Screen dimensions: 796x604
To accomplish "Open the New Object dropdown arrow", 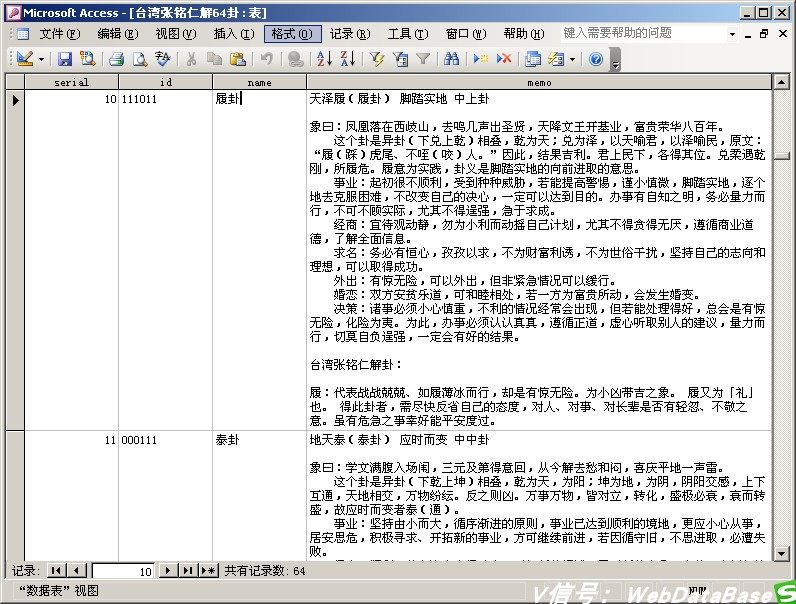I will 572,59.
